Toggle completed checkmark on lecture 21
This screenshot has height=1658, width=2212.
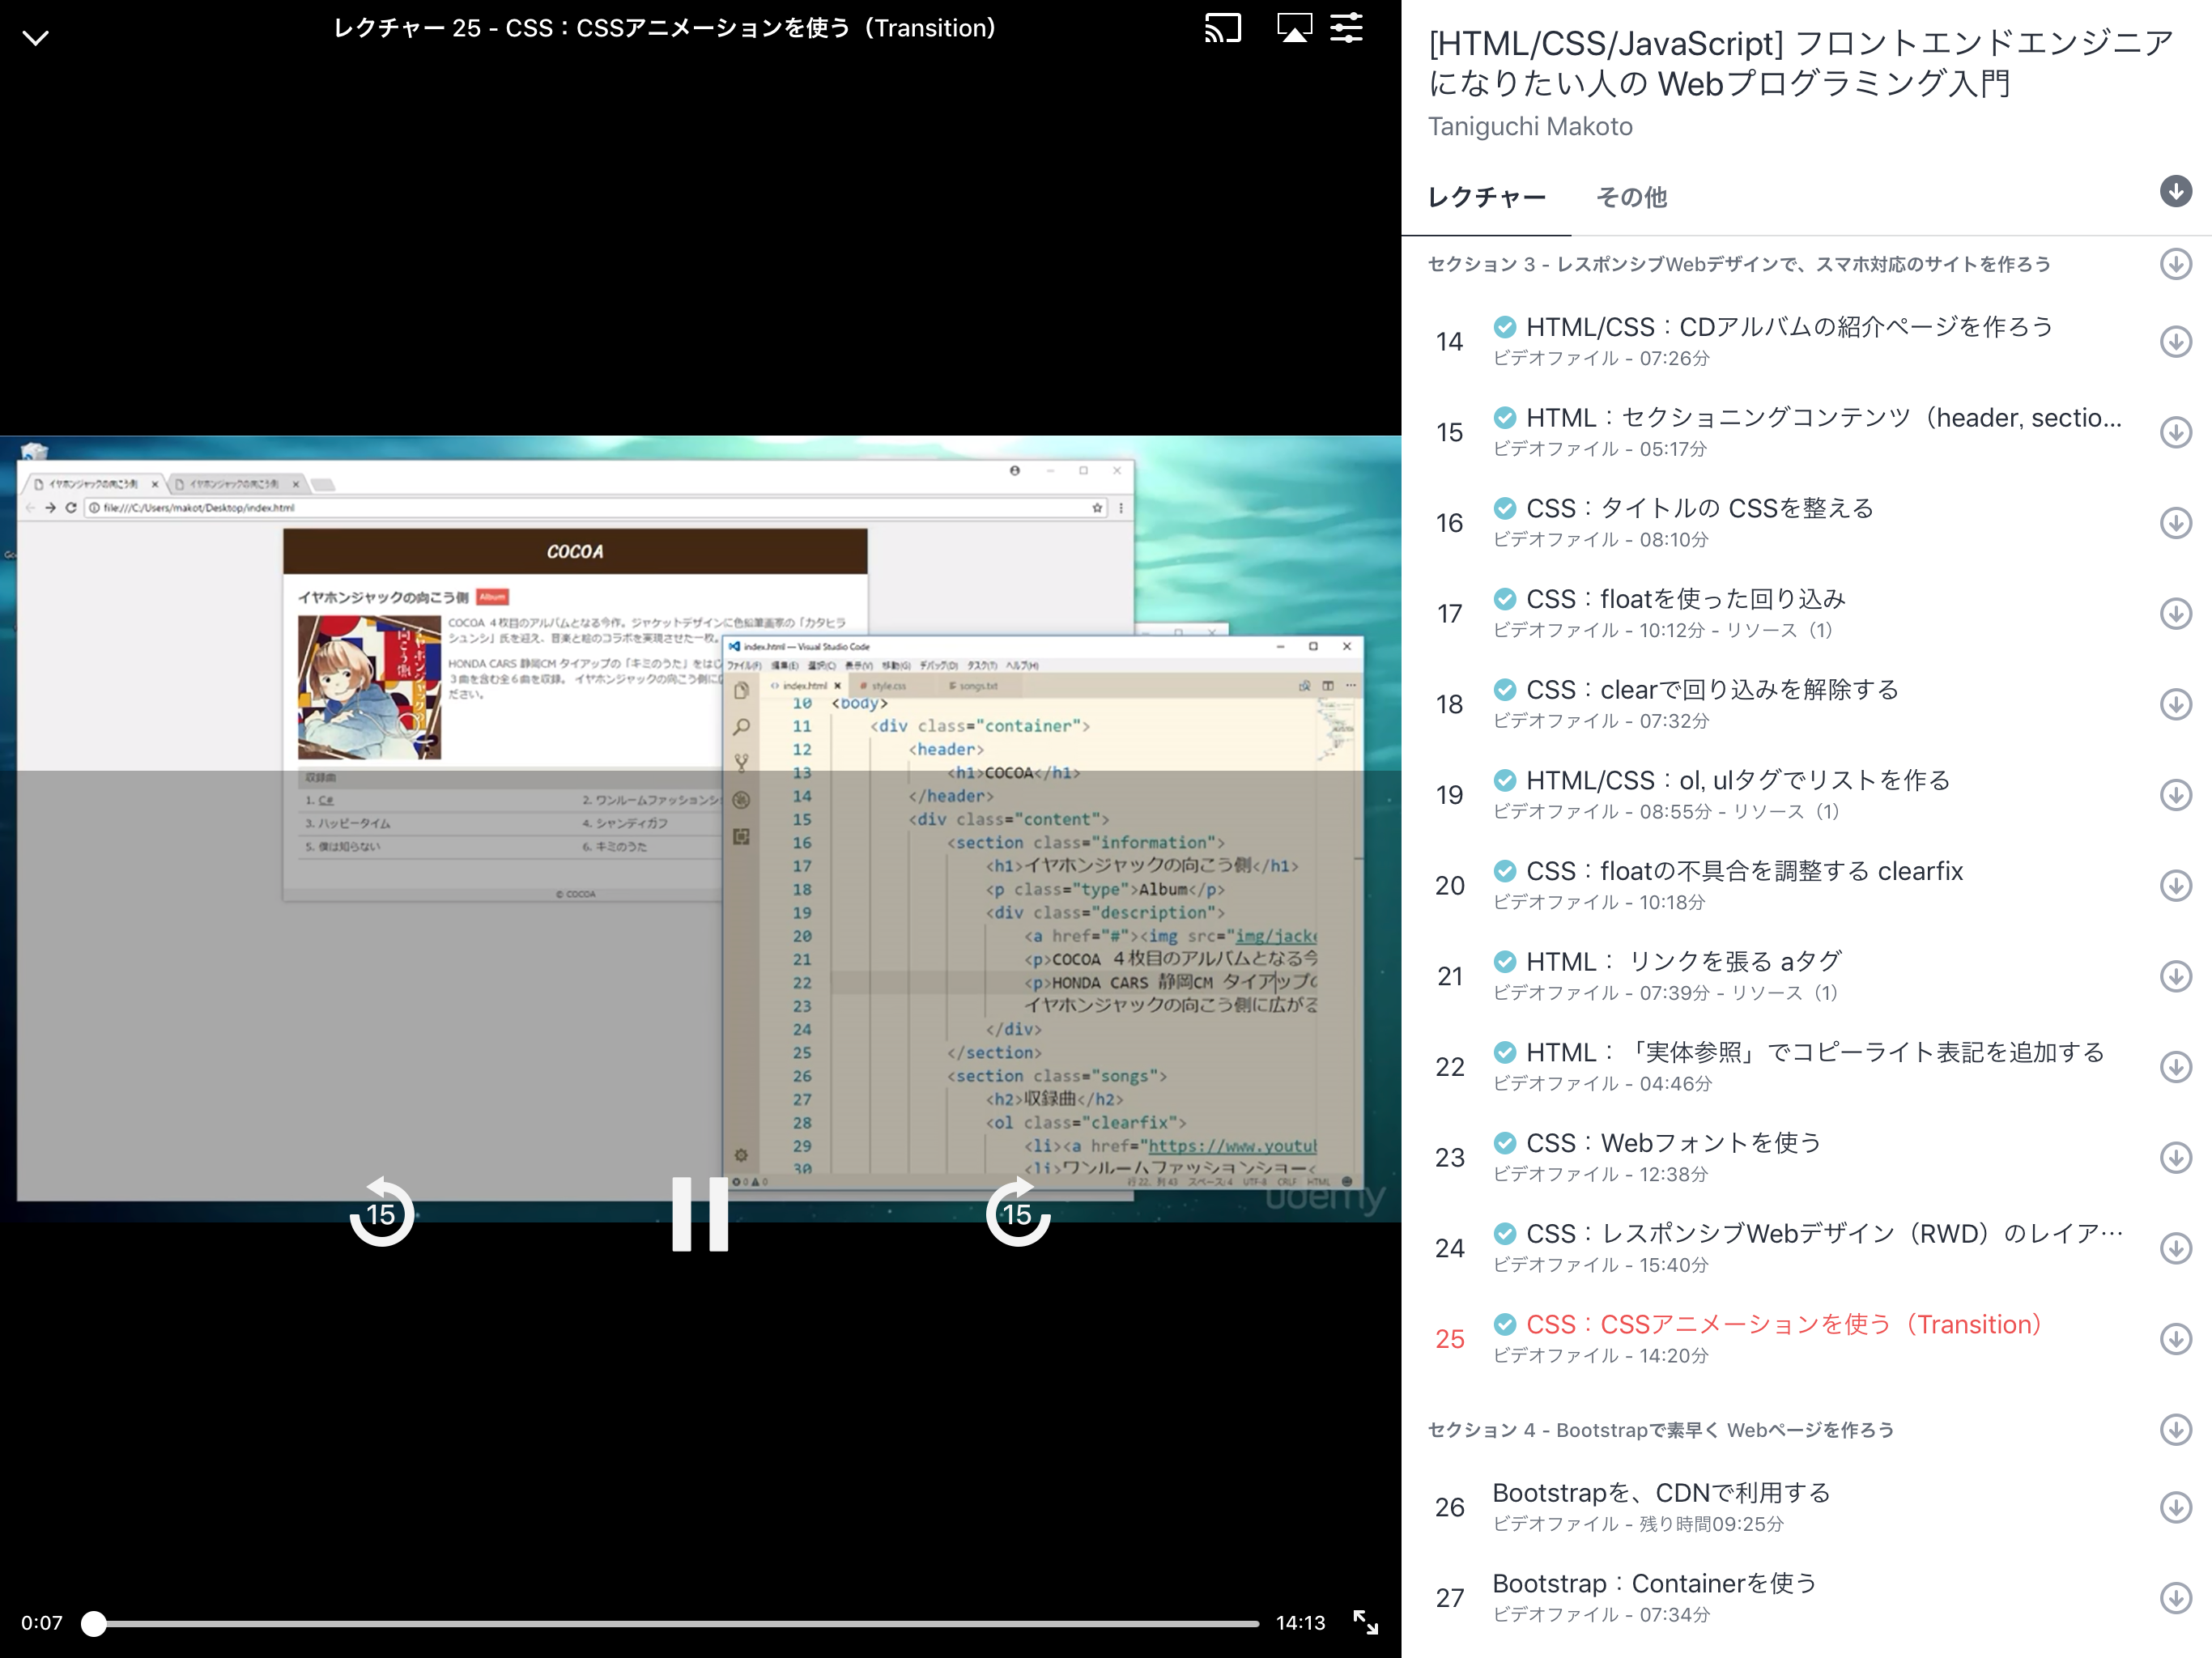tap(1505, 961)
